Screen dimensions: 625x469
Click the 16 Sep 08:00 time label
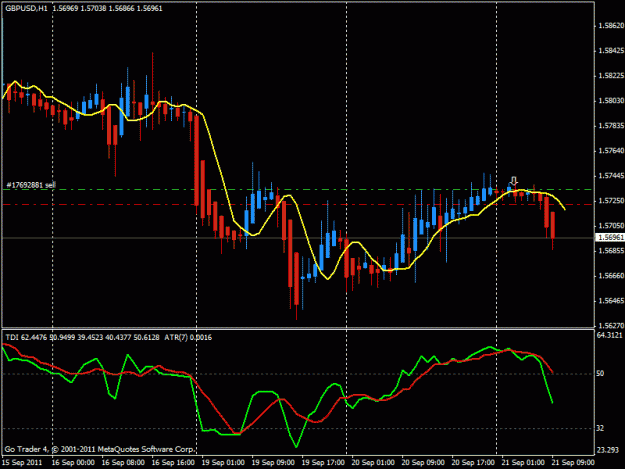[123, 463]
